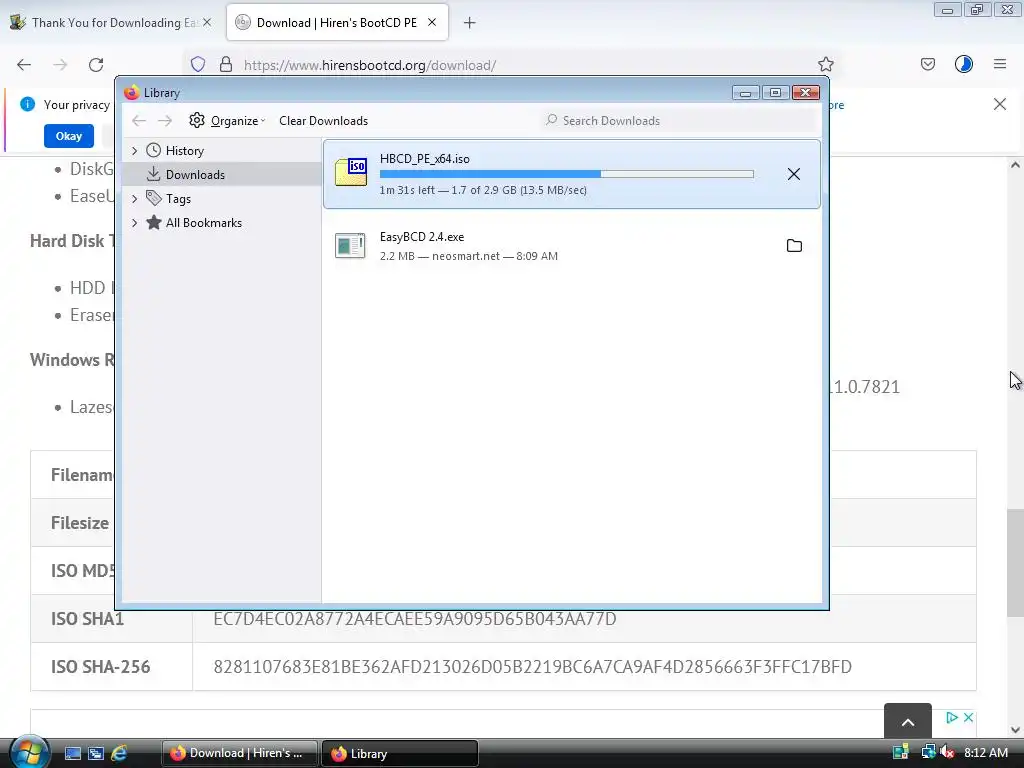Click the back-to-top arrow button
1024x768 pixels.
(x=908, y=721)
